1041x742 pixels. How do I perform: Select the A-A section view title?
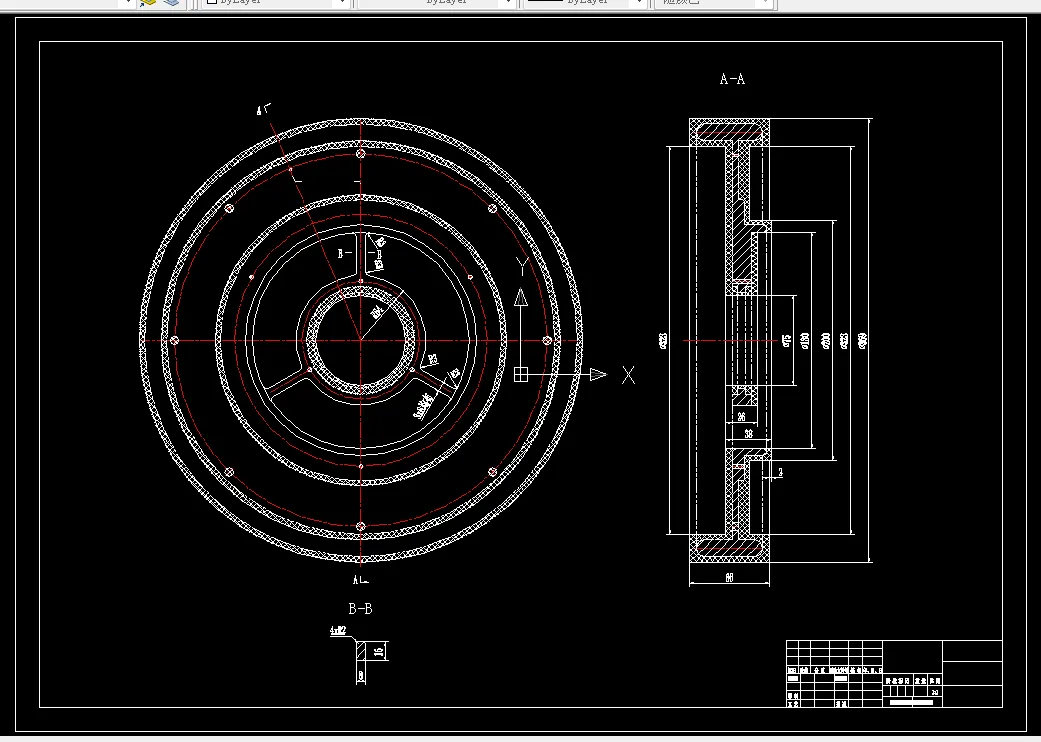pos(732,79)
